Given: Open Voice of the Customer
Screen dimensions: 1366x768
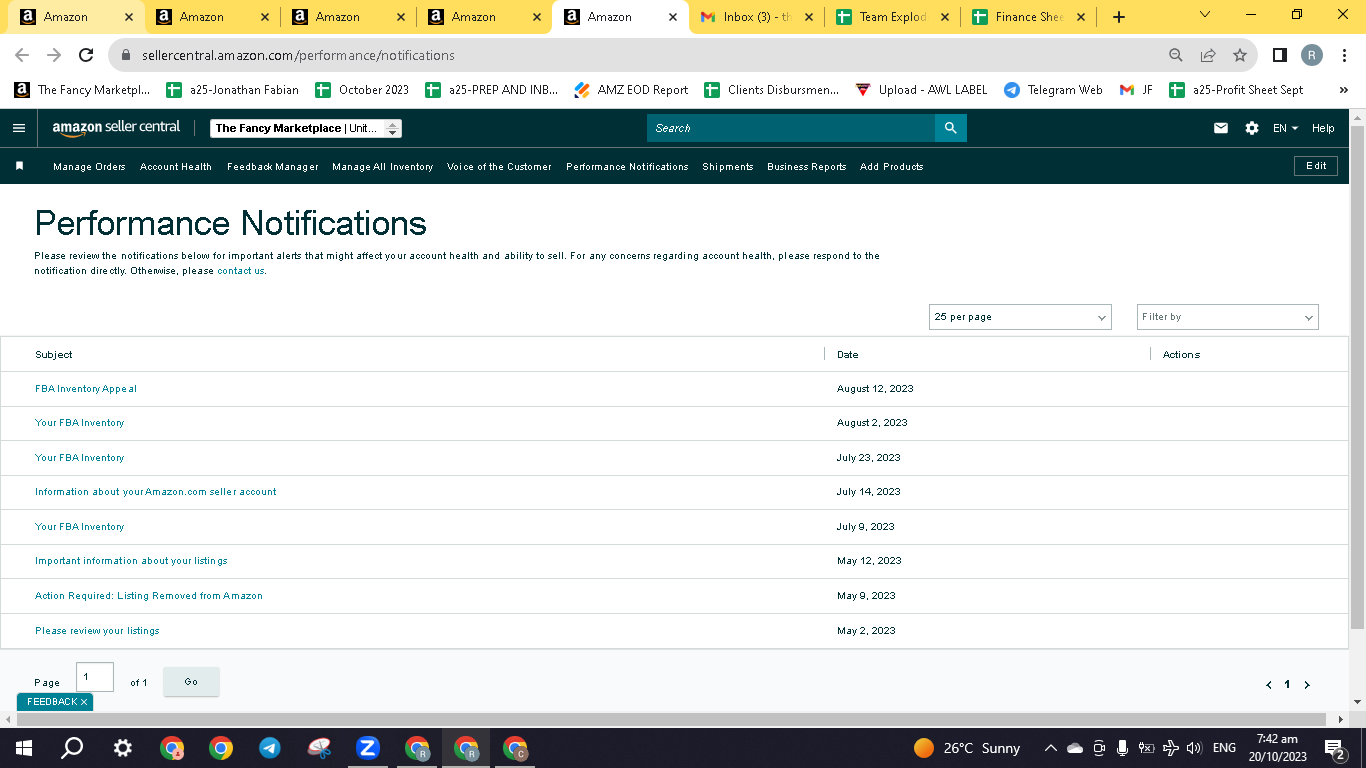Looking at the screenshot, I should point(499,167).
